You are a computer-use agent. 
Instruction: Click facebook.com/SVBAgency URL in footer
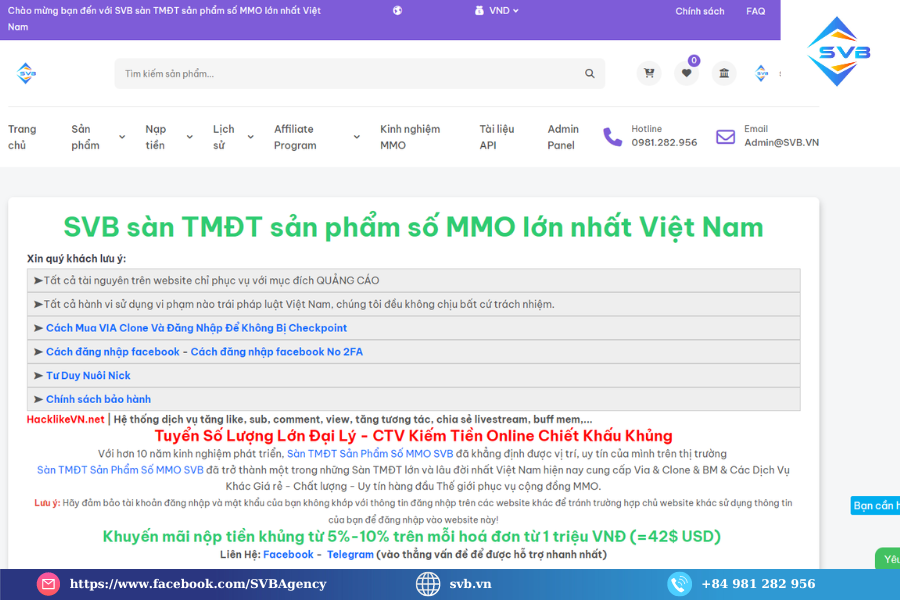pyautogui.click(x=198, y=584)
